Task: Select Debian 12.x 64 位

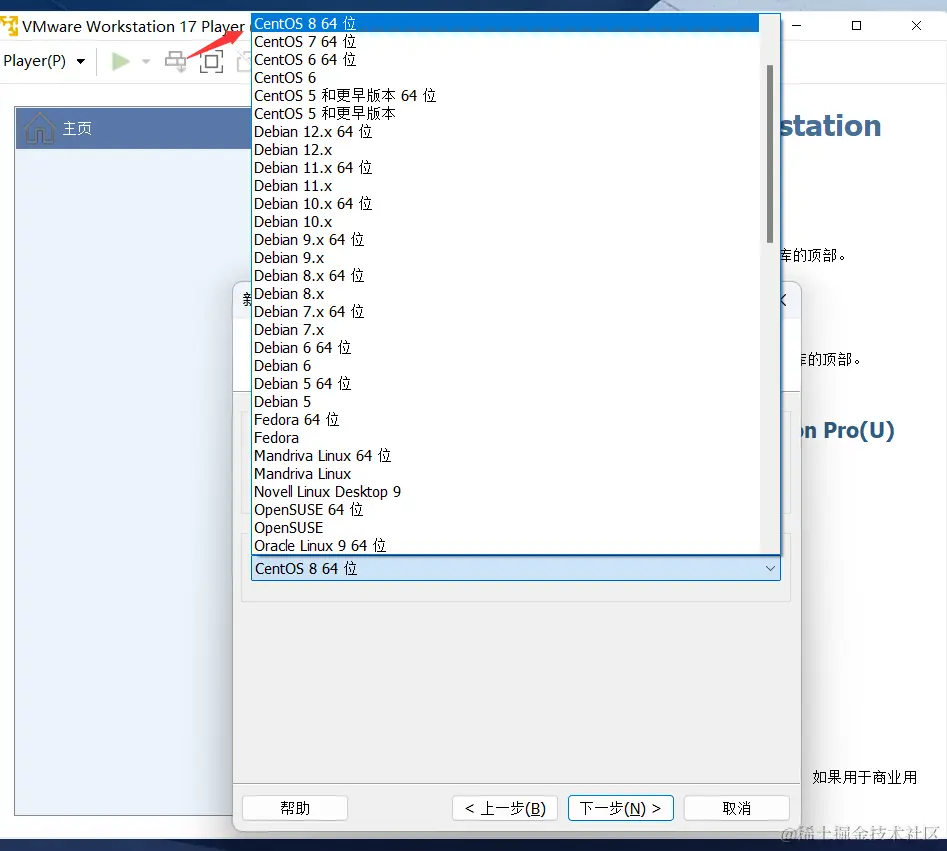Action: click(505, 132)
